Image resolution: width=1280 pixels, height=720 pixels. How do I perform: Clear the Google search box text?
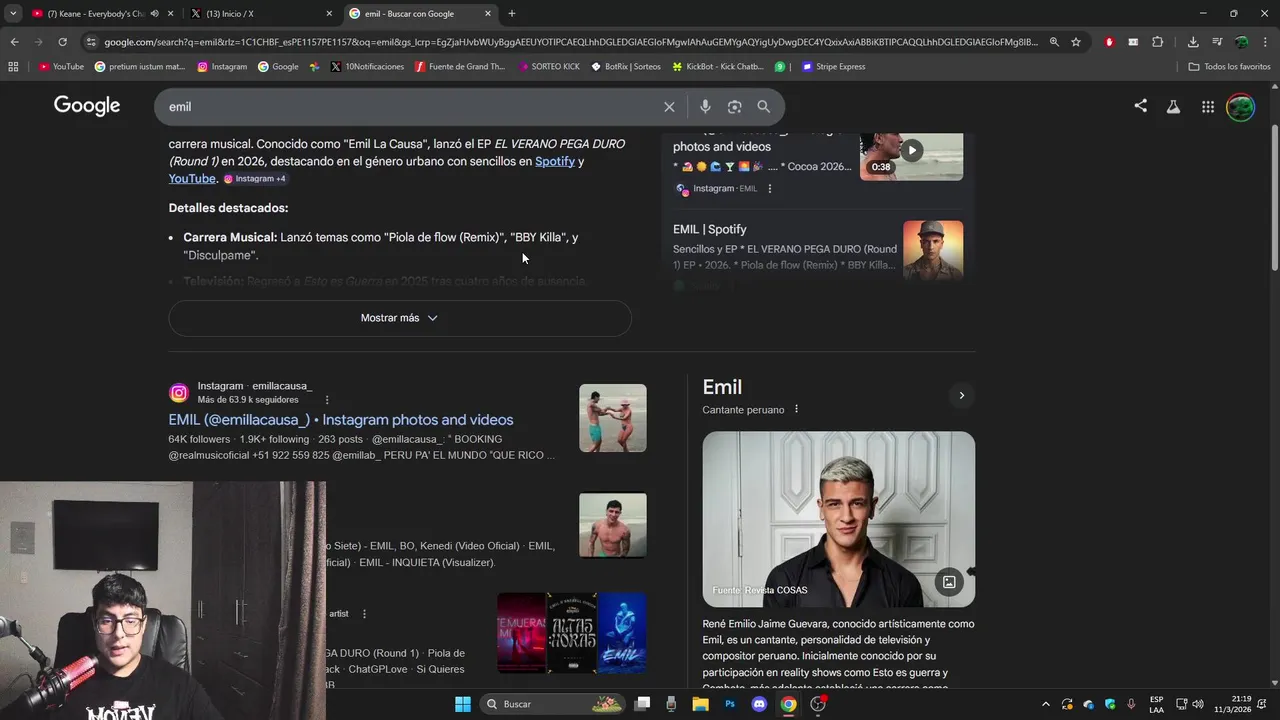click(669, 107)
